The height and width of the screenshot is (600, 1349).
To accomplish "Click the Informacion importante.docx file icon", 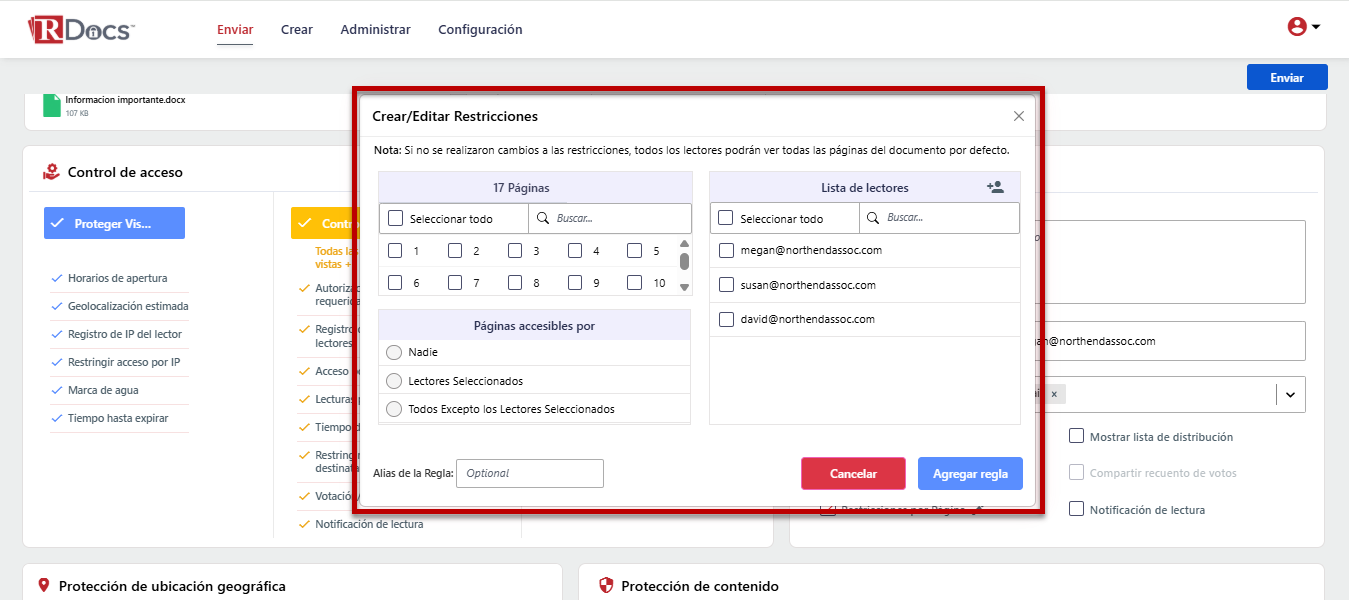I will (52, 105).
